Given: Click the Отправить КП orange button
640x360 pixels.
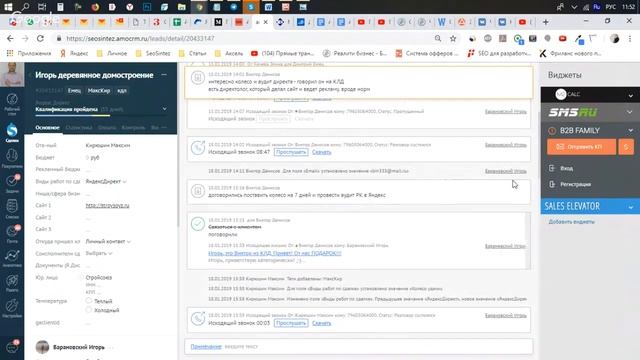Looking at the screenshot, I should click(582, 147).
